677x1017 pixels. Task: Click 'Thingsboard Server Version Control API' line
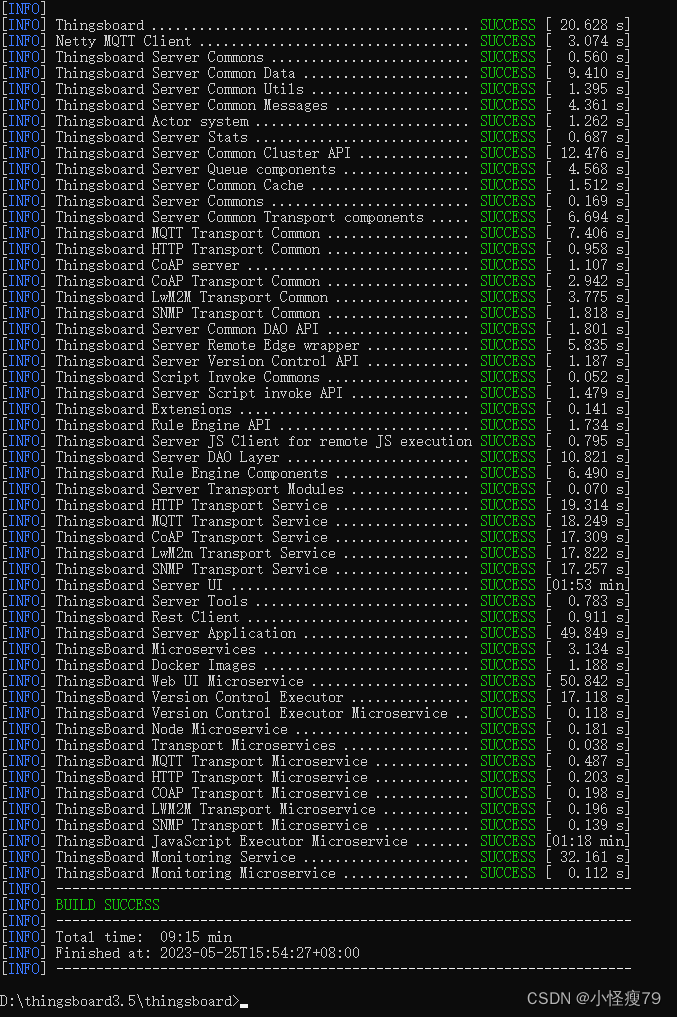pyautogui.click(x=316, y=361)
